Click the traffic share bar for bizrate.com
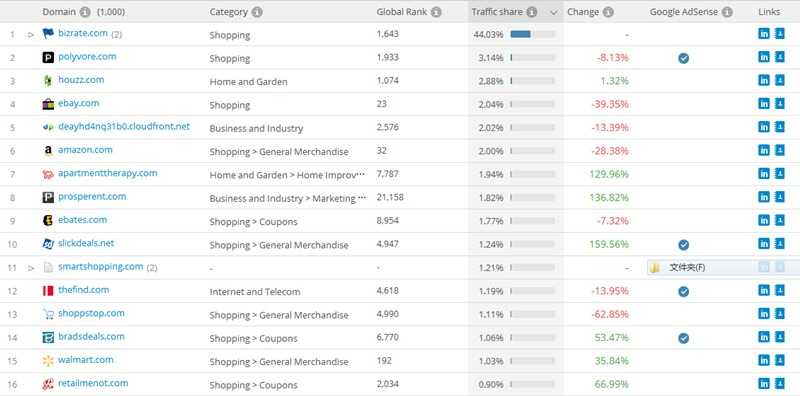800x396 pixels. pyautogui.click(x=532, y=34)
